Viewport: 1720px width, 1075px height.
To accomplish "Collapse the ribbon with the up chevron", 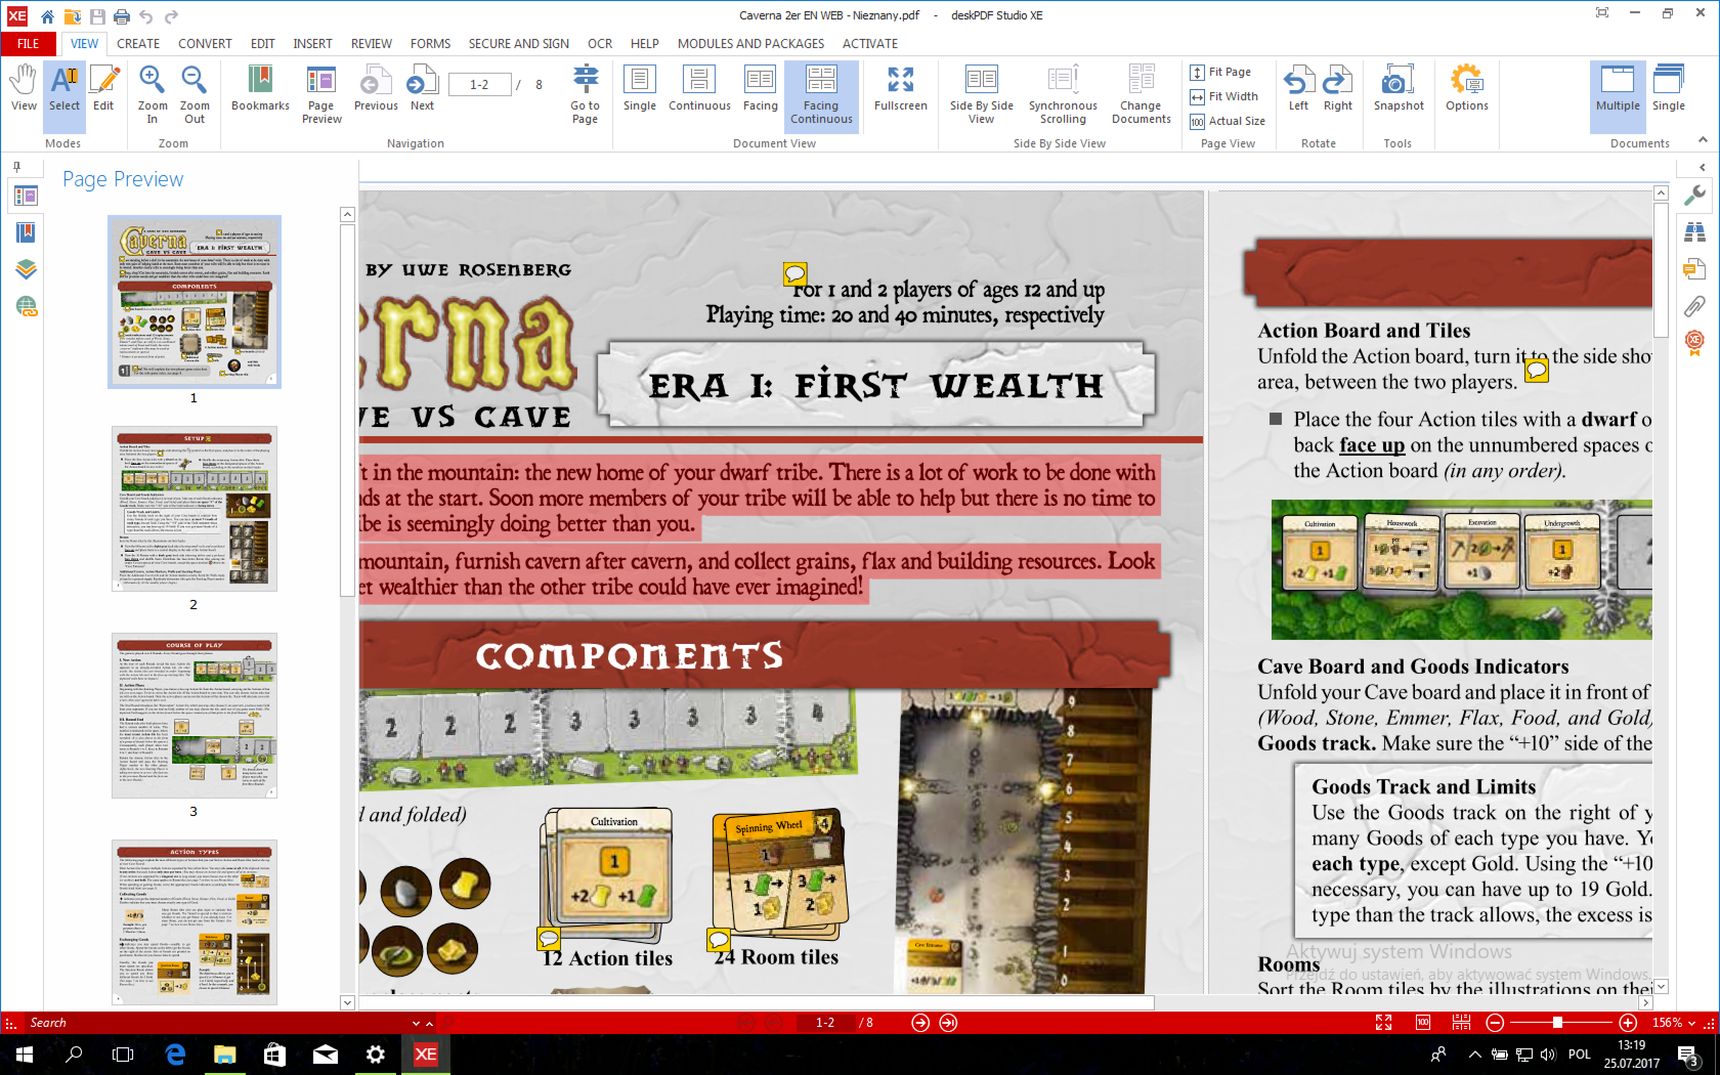I will [x=1702, y=140].
